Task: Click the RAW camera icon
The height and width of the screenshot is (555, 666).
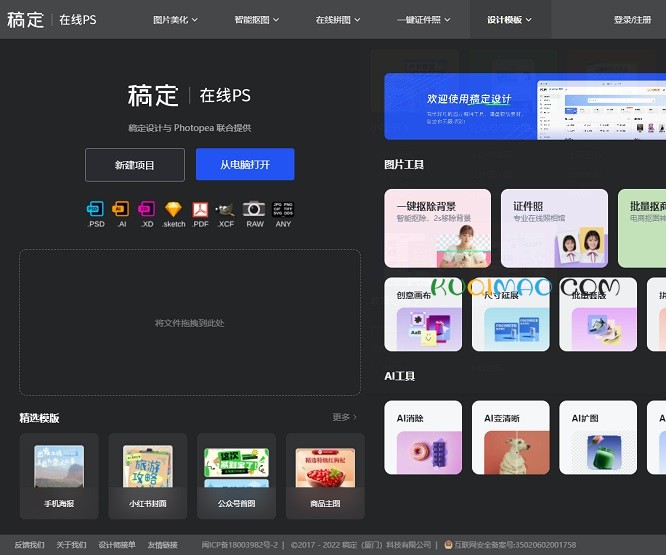Action: click(x=254, y=209)
